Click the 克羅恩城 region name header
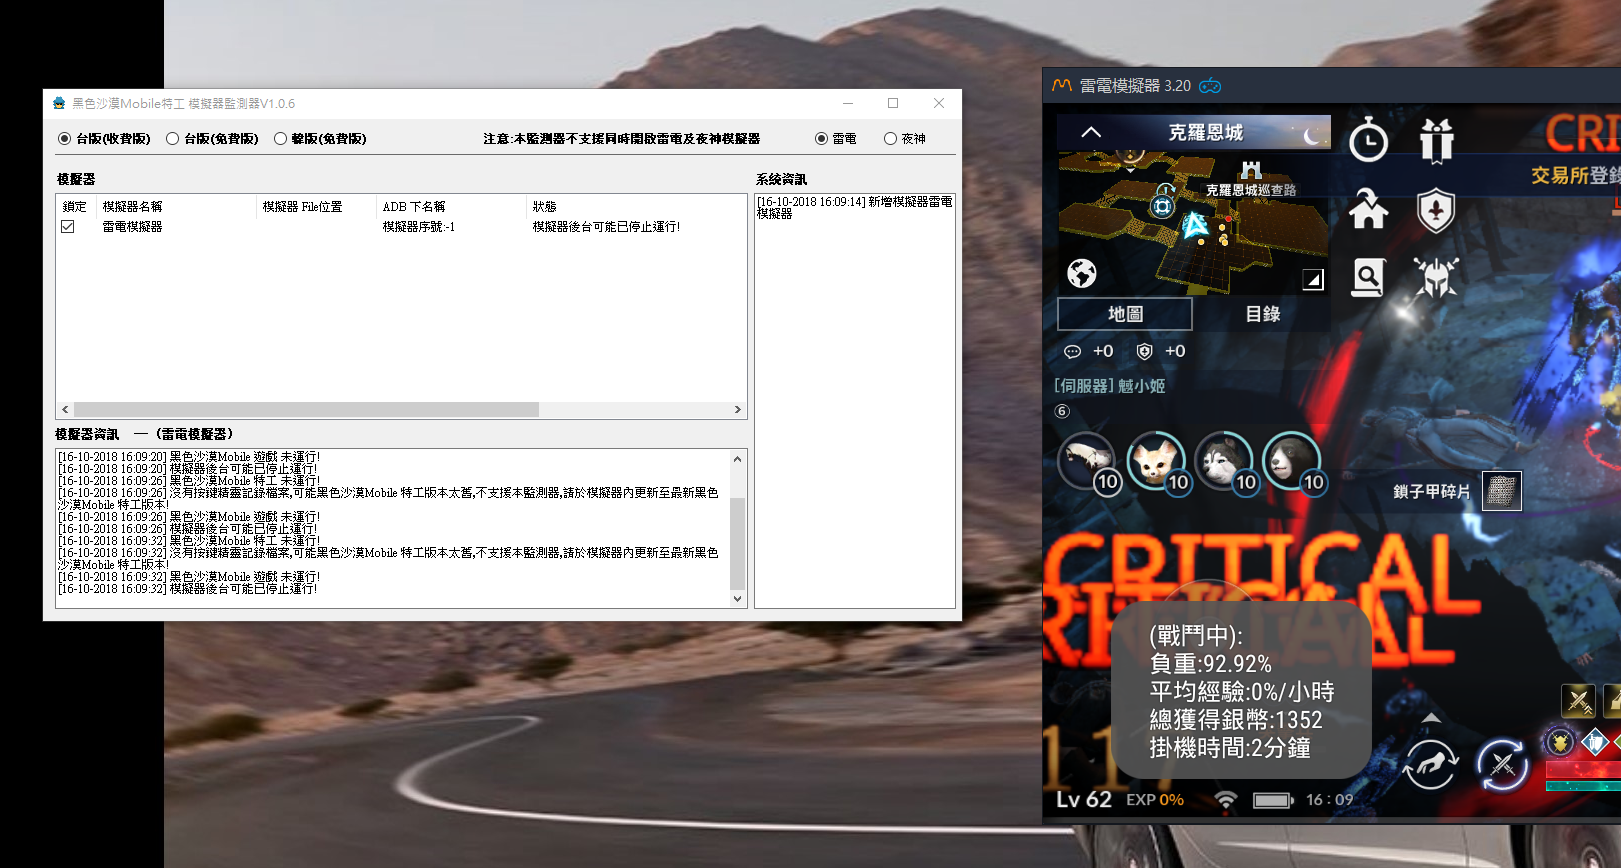The width and height of the screenshot is (1621, 868). coord(1206,132)
